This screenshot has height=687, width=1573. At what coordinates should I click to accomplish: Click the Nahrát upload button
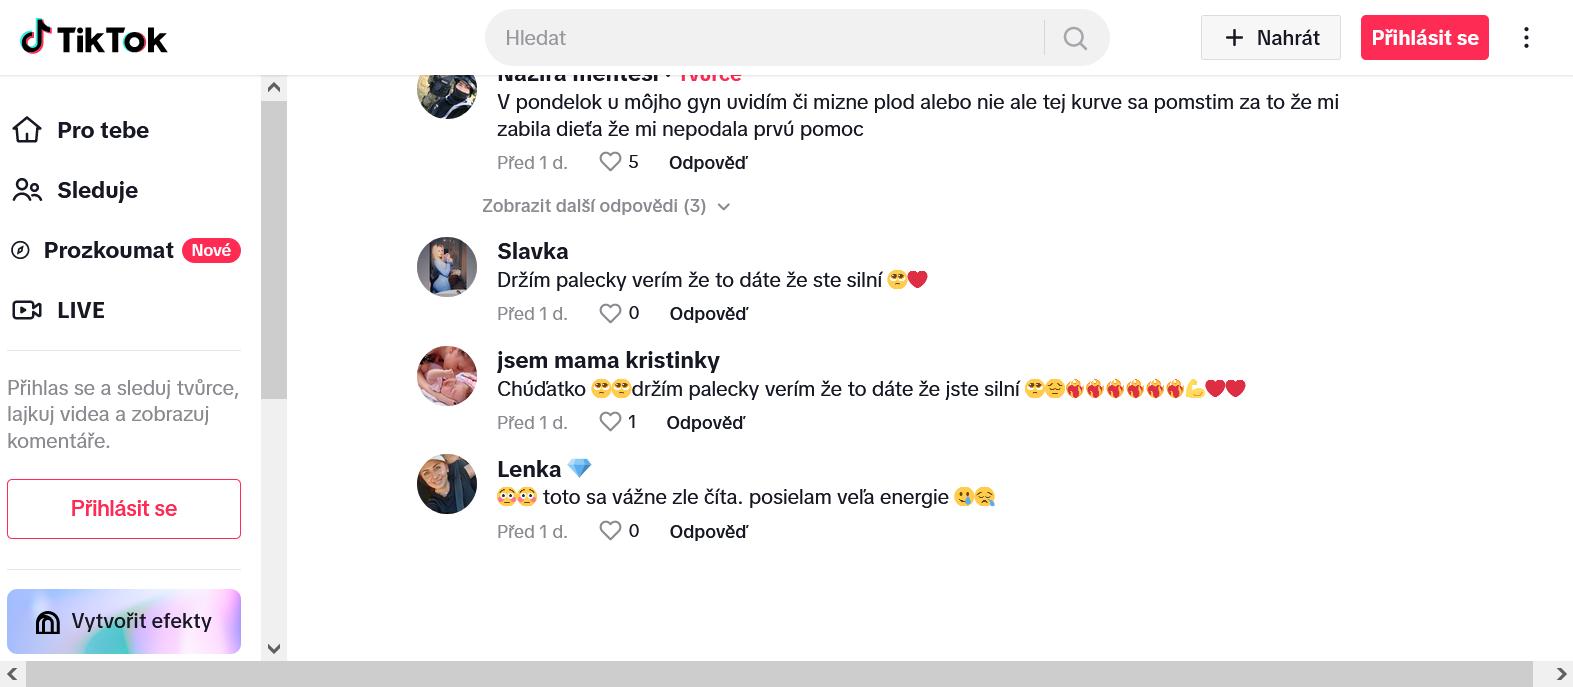[x=1270, y=38]
